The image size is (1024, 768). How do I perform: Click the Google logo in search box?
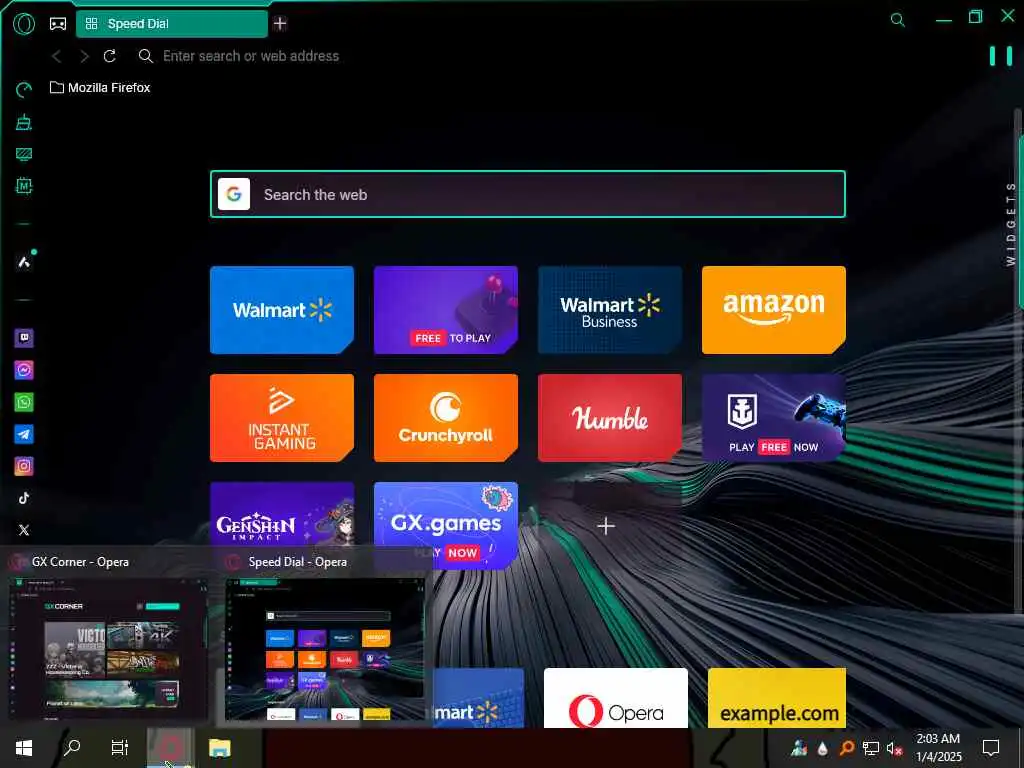(234, 194)
